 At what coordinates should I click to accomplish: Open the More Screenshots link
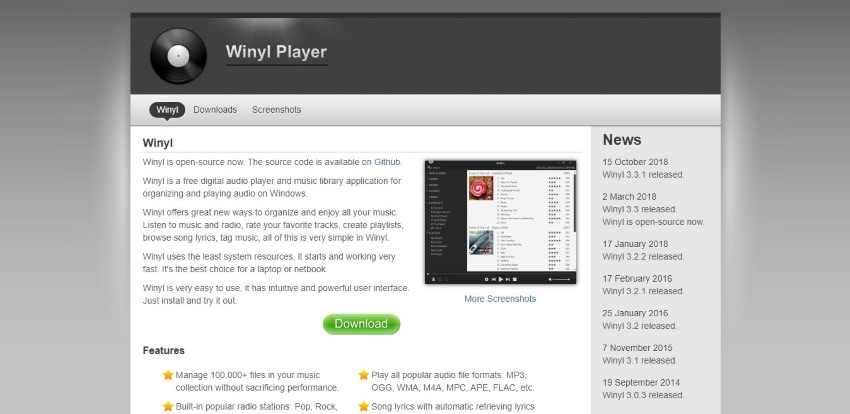(x=500, y=299)
